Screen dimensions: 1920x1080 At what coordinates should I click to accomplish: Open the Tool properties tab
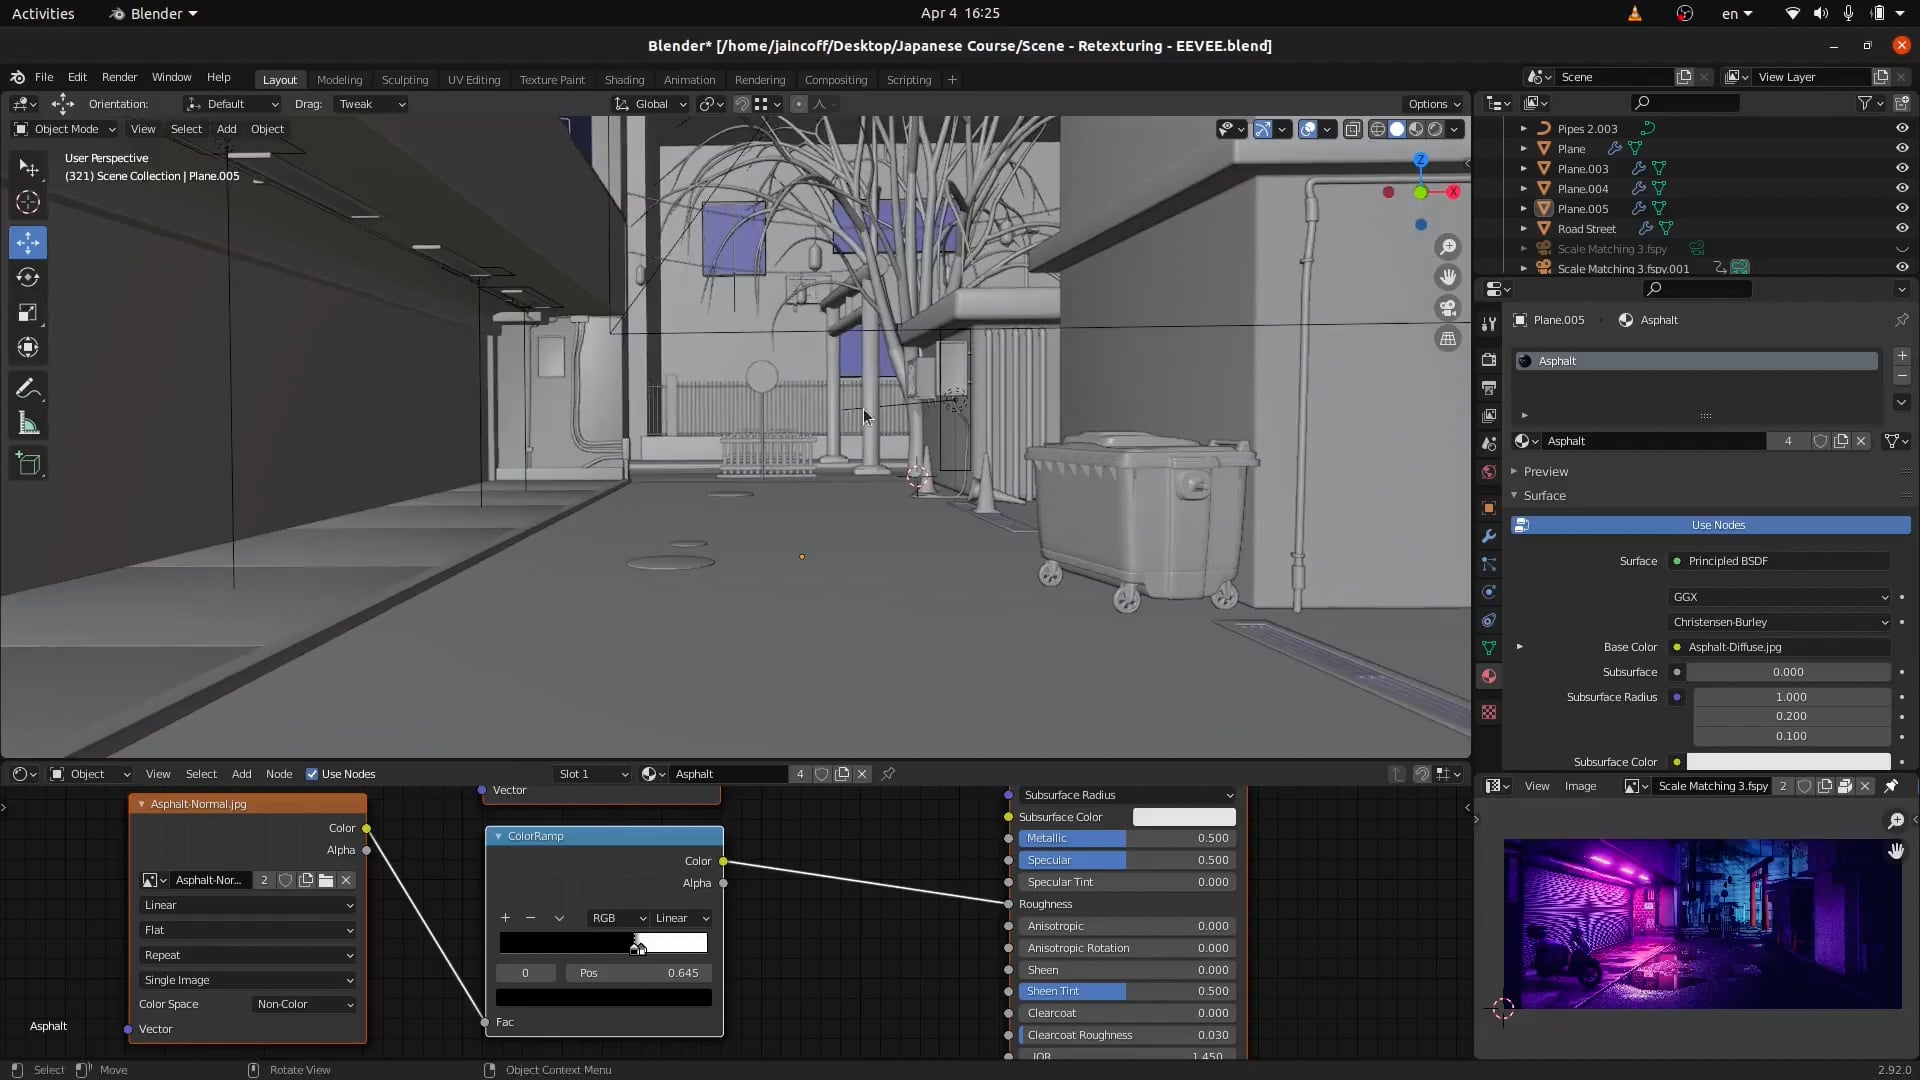pos(1489,323)
